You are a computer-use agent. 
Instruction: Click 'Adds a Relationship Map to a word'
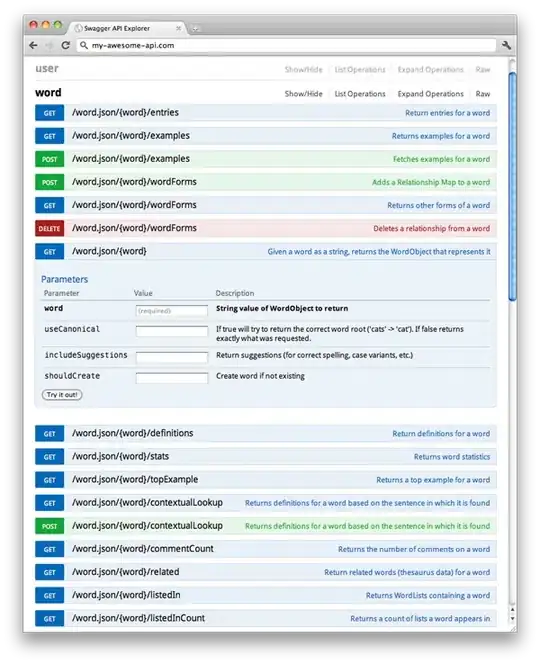pos(431,183)
